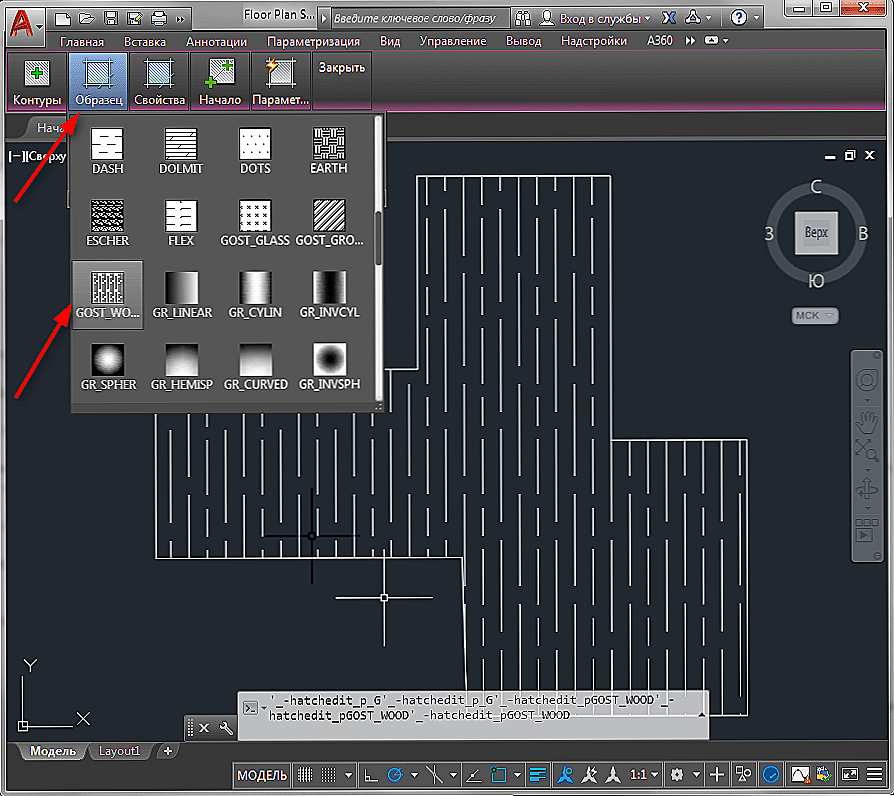Switch to the Модель tab
The height and width of the screenshot is (796, 894).
[x=52, y=752]
